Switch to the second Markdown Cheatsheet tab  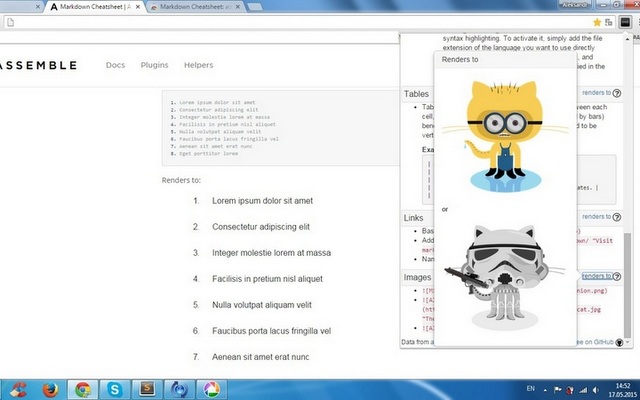pyautogui.click(x=195, y=7)
